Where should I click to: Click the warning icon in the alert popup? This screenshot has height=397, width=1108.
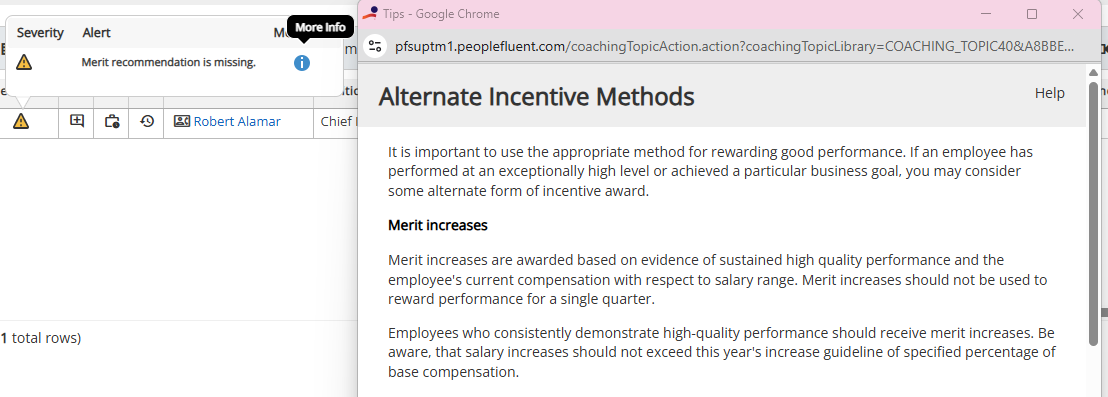25,62
